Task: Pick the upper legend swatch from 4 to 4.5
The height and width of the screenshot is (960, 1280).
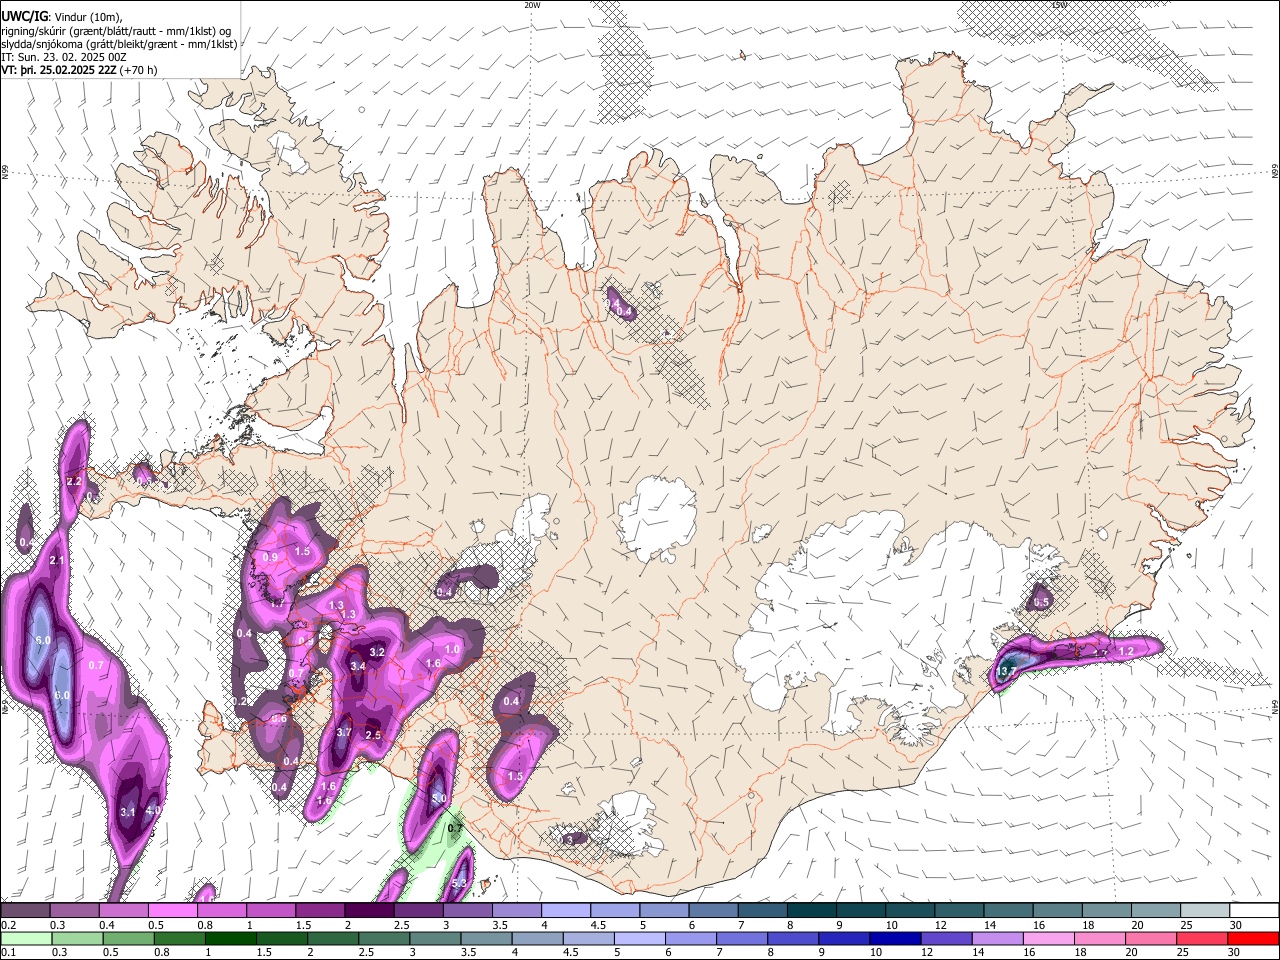Action: (566, 911)
